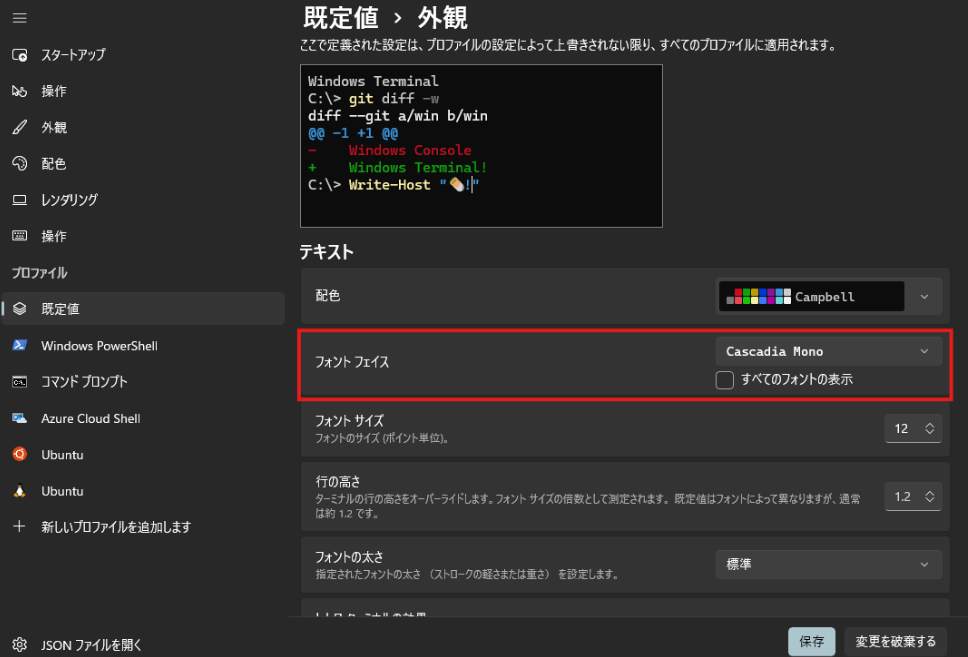968x657 pixels.
Task: Click the orange Ubuntu logo icon
Action: 20,454
